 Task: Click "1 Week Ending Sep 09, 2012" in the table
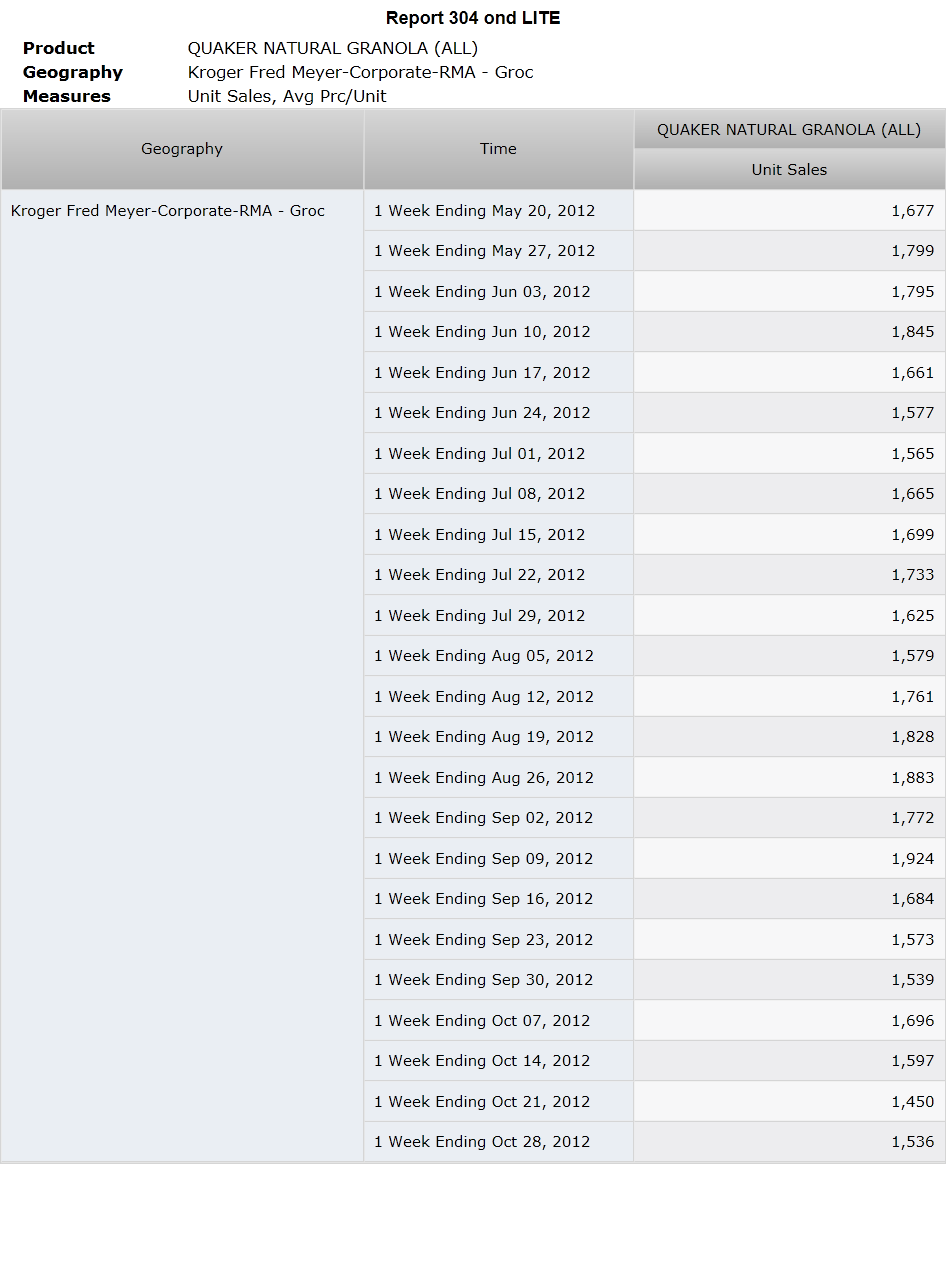(x=498, y=858)
